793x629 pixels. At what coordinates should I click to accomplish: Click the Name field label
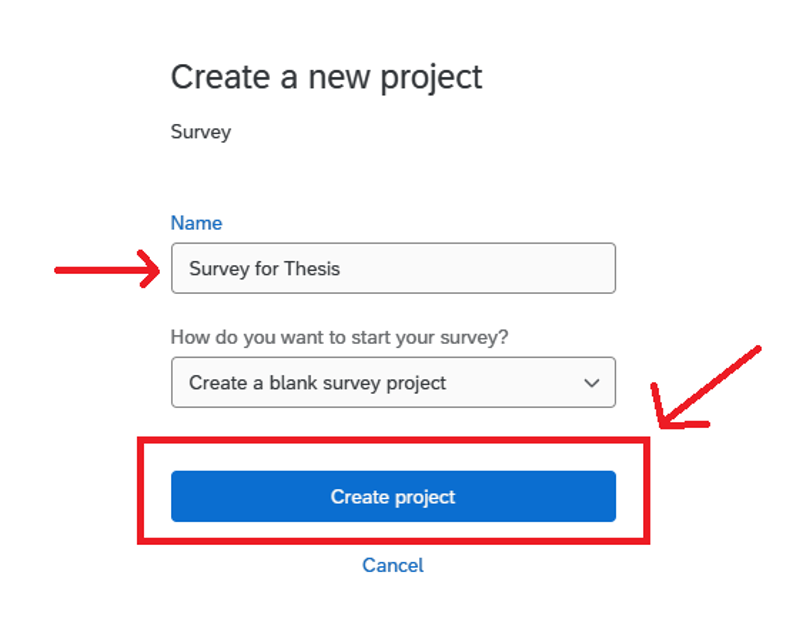[x=196, y=223]
